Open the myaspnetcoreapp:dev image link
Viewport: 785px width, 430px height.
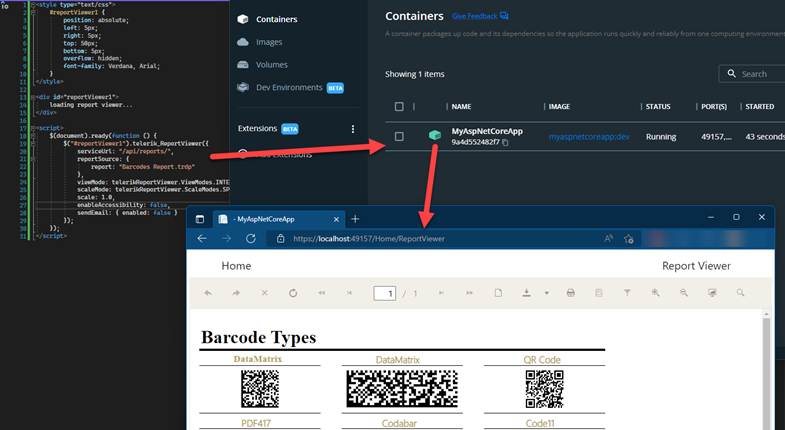[589, 136]
